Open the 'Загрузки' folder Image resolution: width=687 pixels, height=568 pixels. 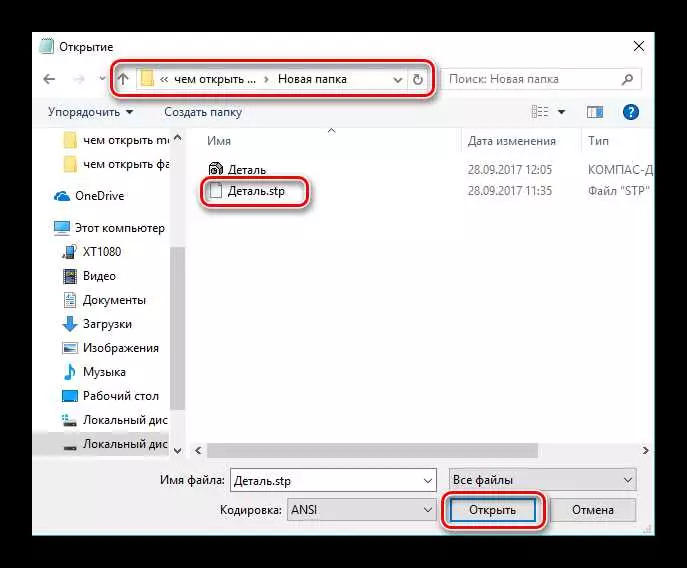[x=97, y=324]
